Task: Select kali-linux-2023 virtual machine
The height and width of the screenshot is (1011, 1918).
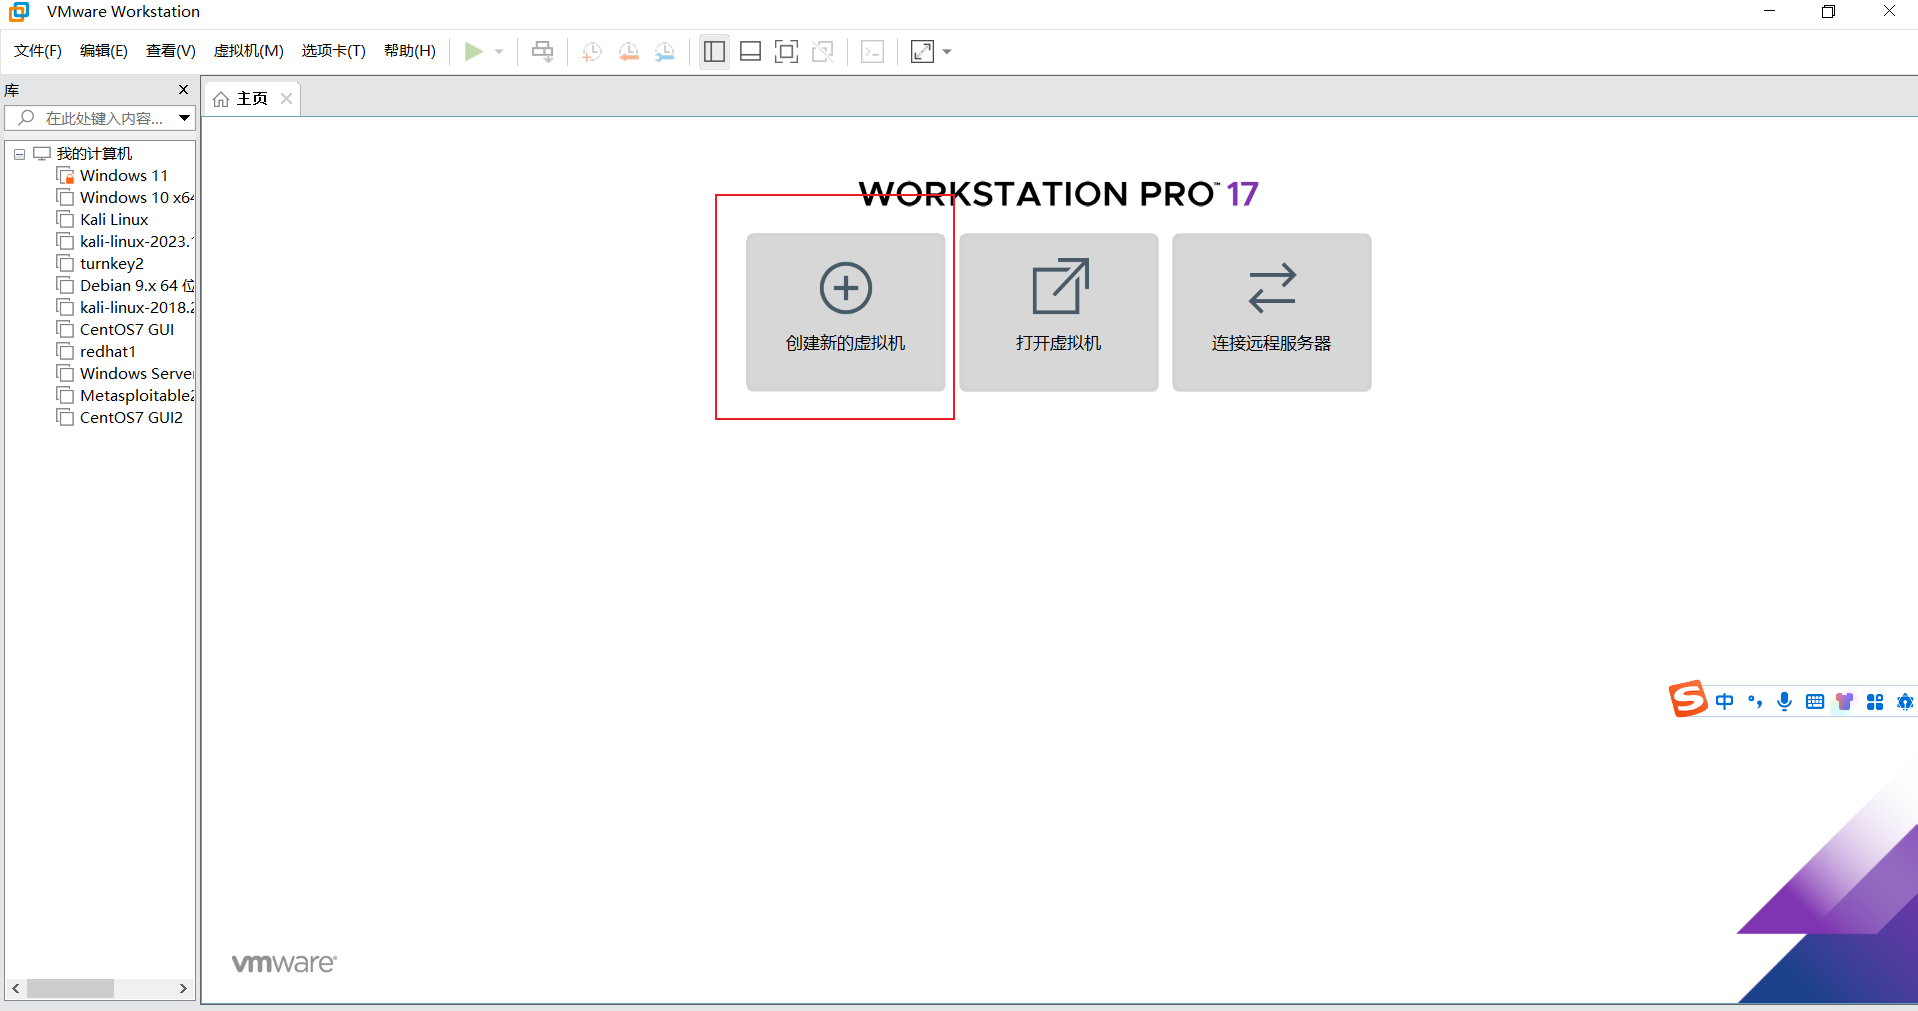Action: tap(136, 242)
